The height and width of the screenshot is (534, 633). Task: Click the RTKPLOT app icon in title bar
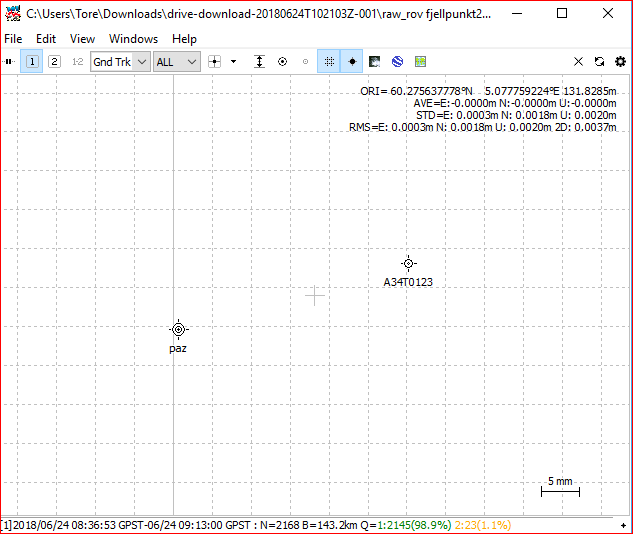coord(13,13)
